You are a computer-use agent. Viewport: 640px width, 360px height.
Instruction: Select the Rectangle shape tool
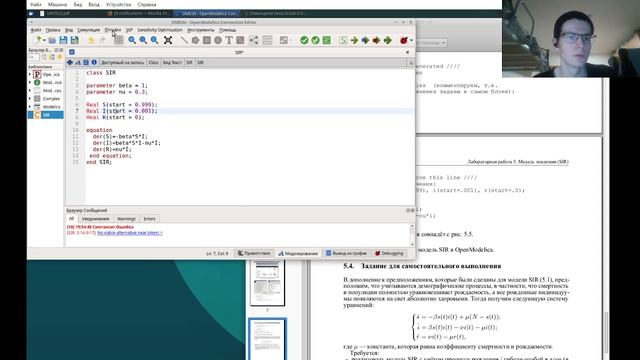pyautogui.click(x=207, y=40)
